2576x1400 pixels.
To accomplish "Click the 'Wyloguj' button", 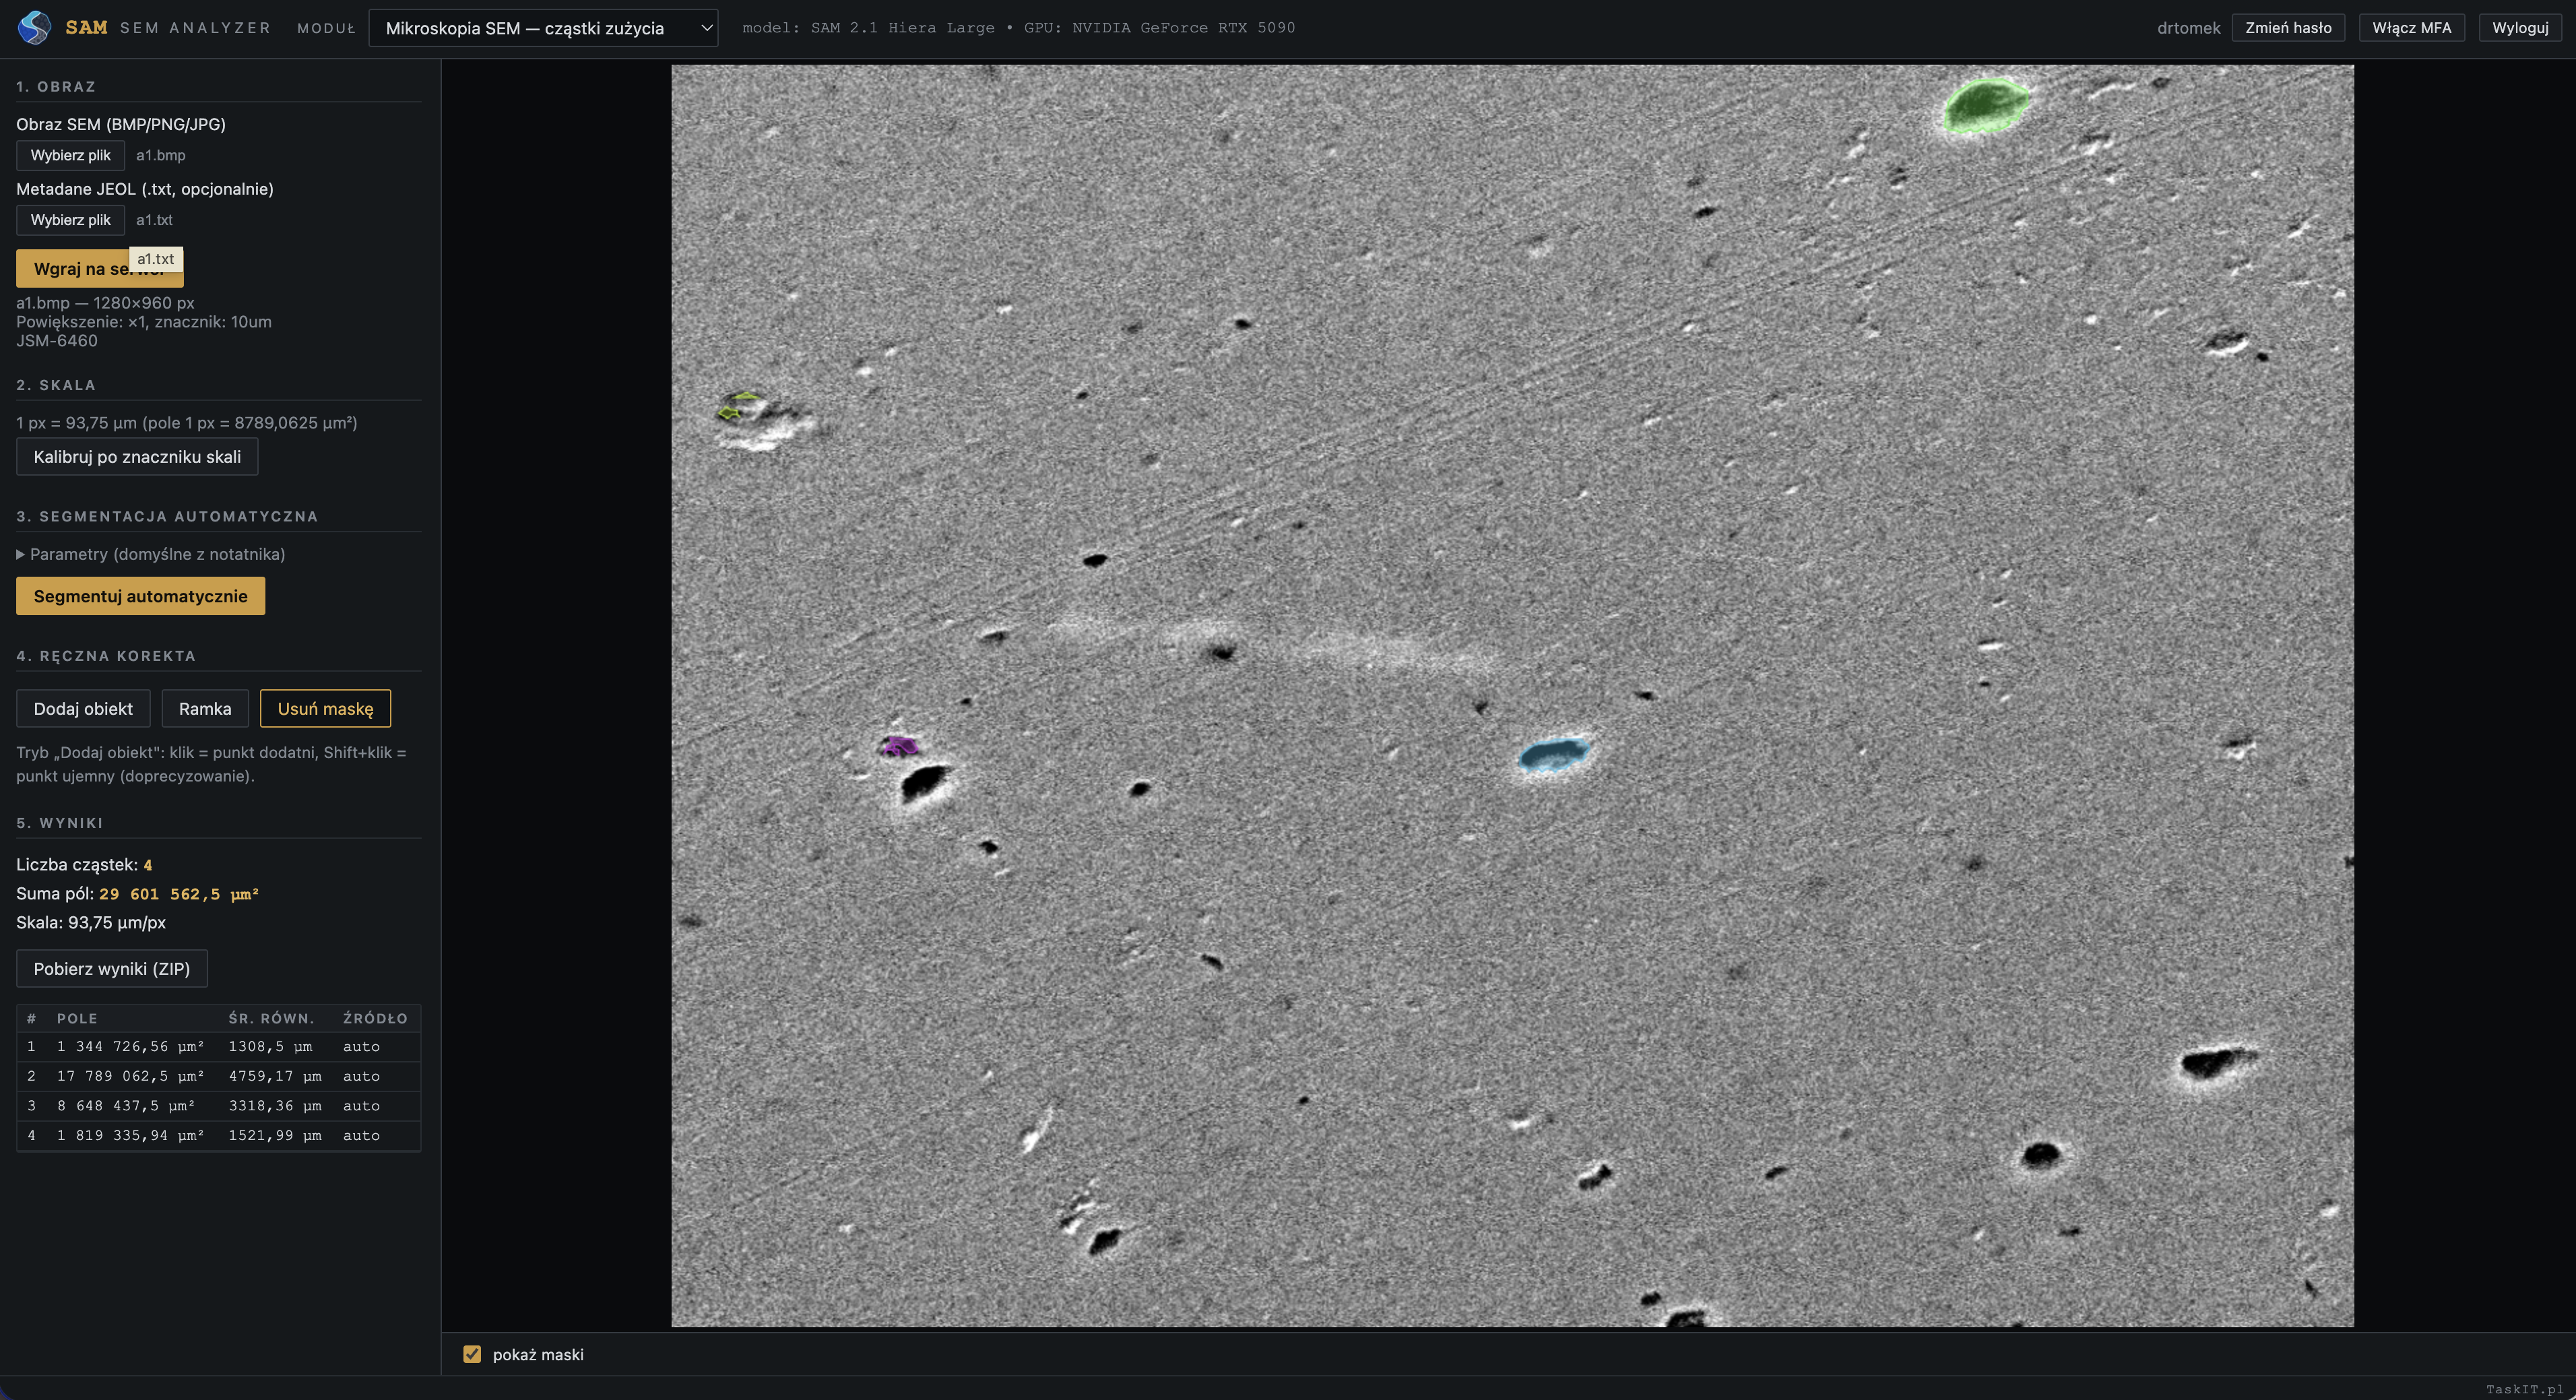I will (2519, 28).
